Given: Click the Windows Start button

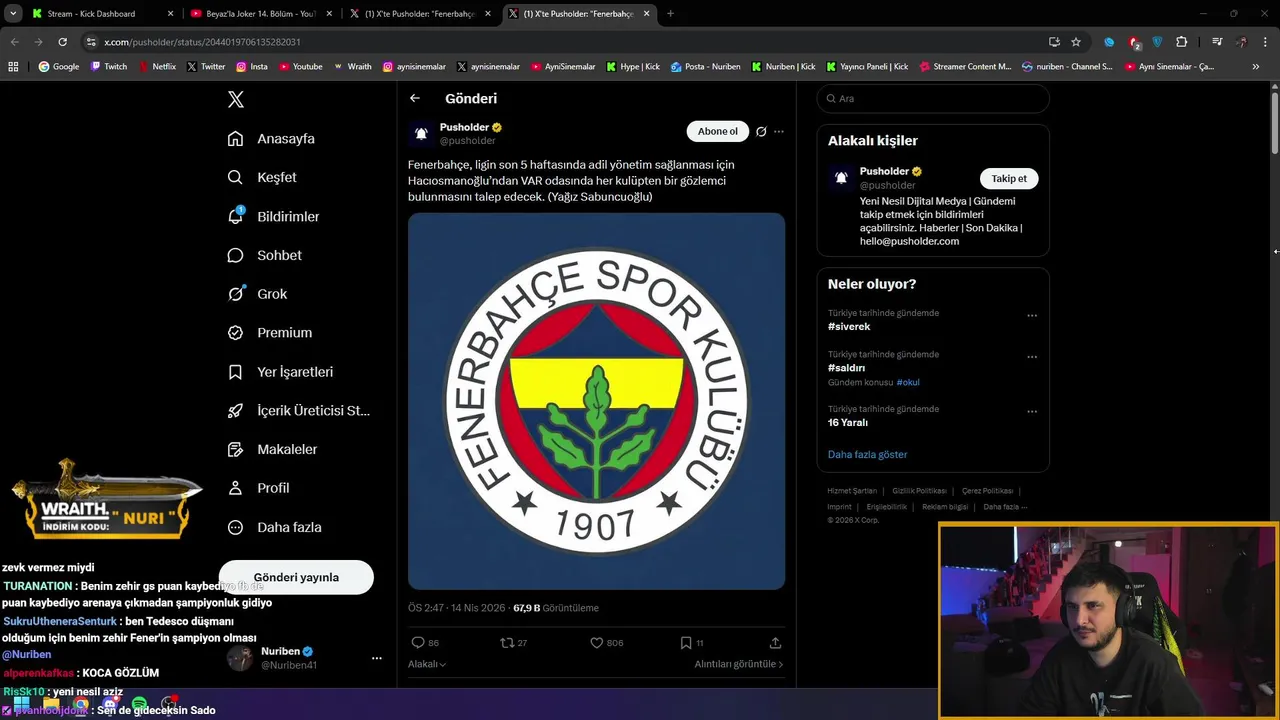Looking at the screenshot, I should pos(21,704).
